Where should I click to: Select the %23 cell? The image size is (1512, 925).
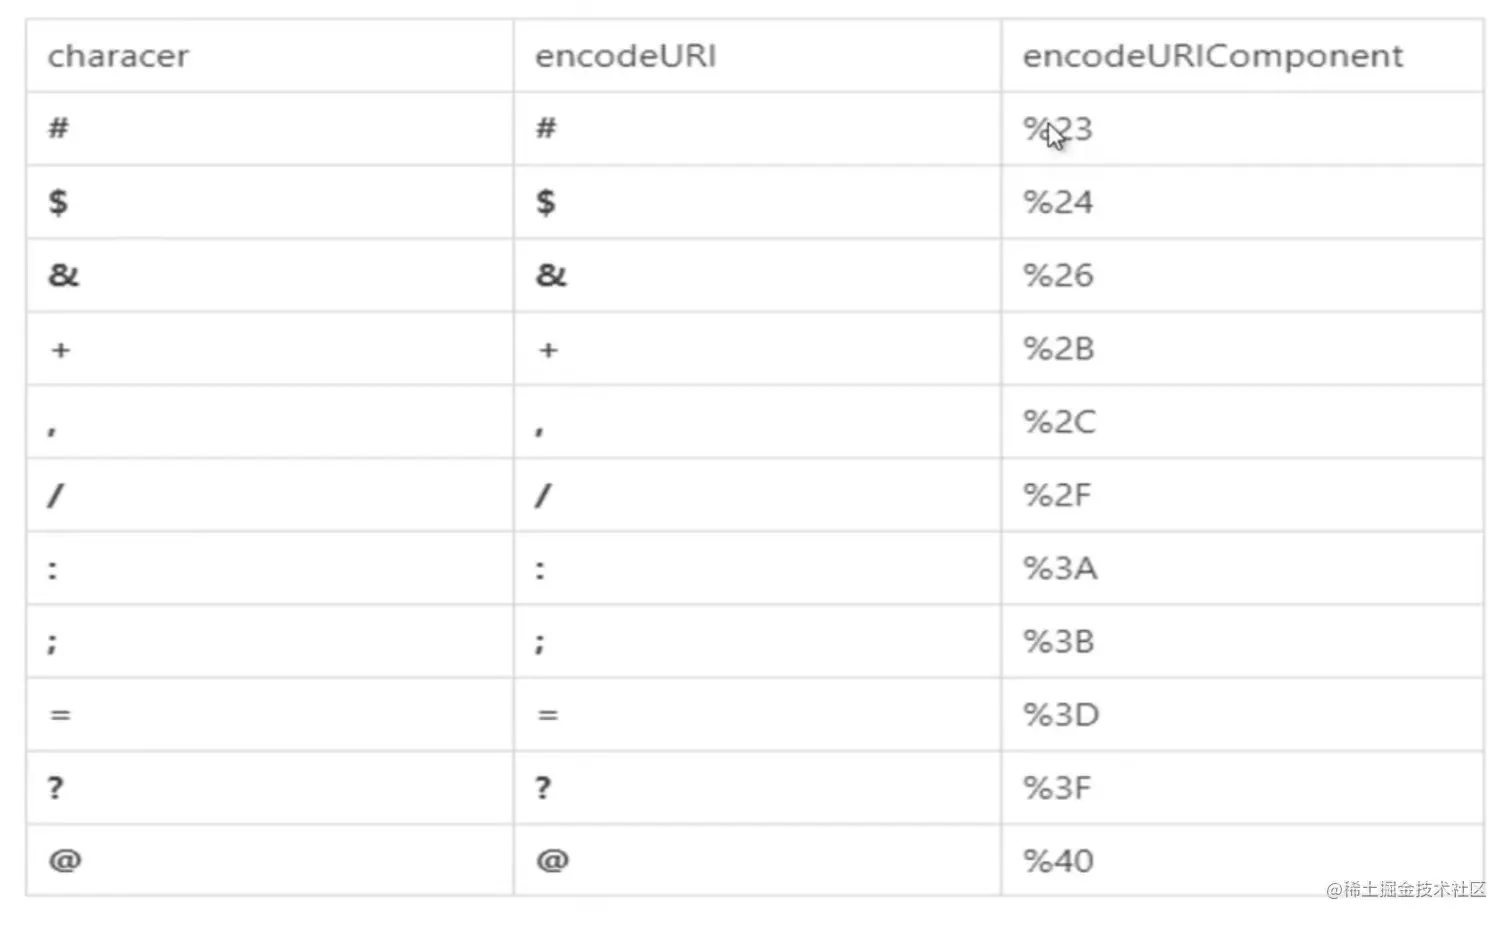coord(1057,129)
